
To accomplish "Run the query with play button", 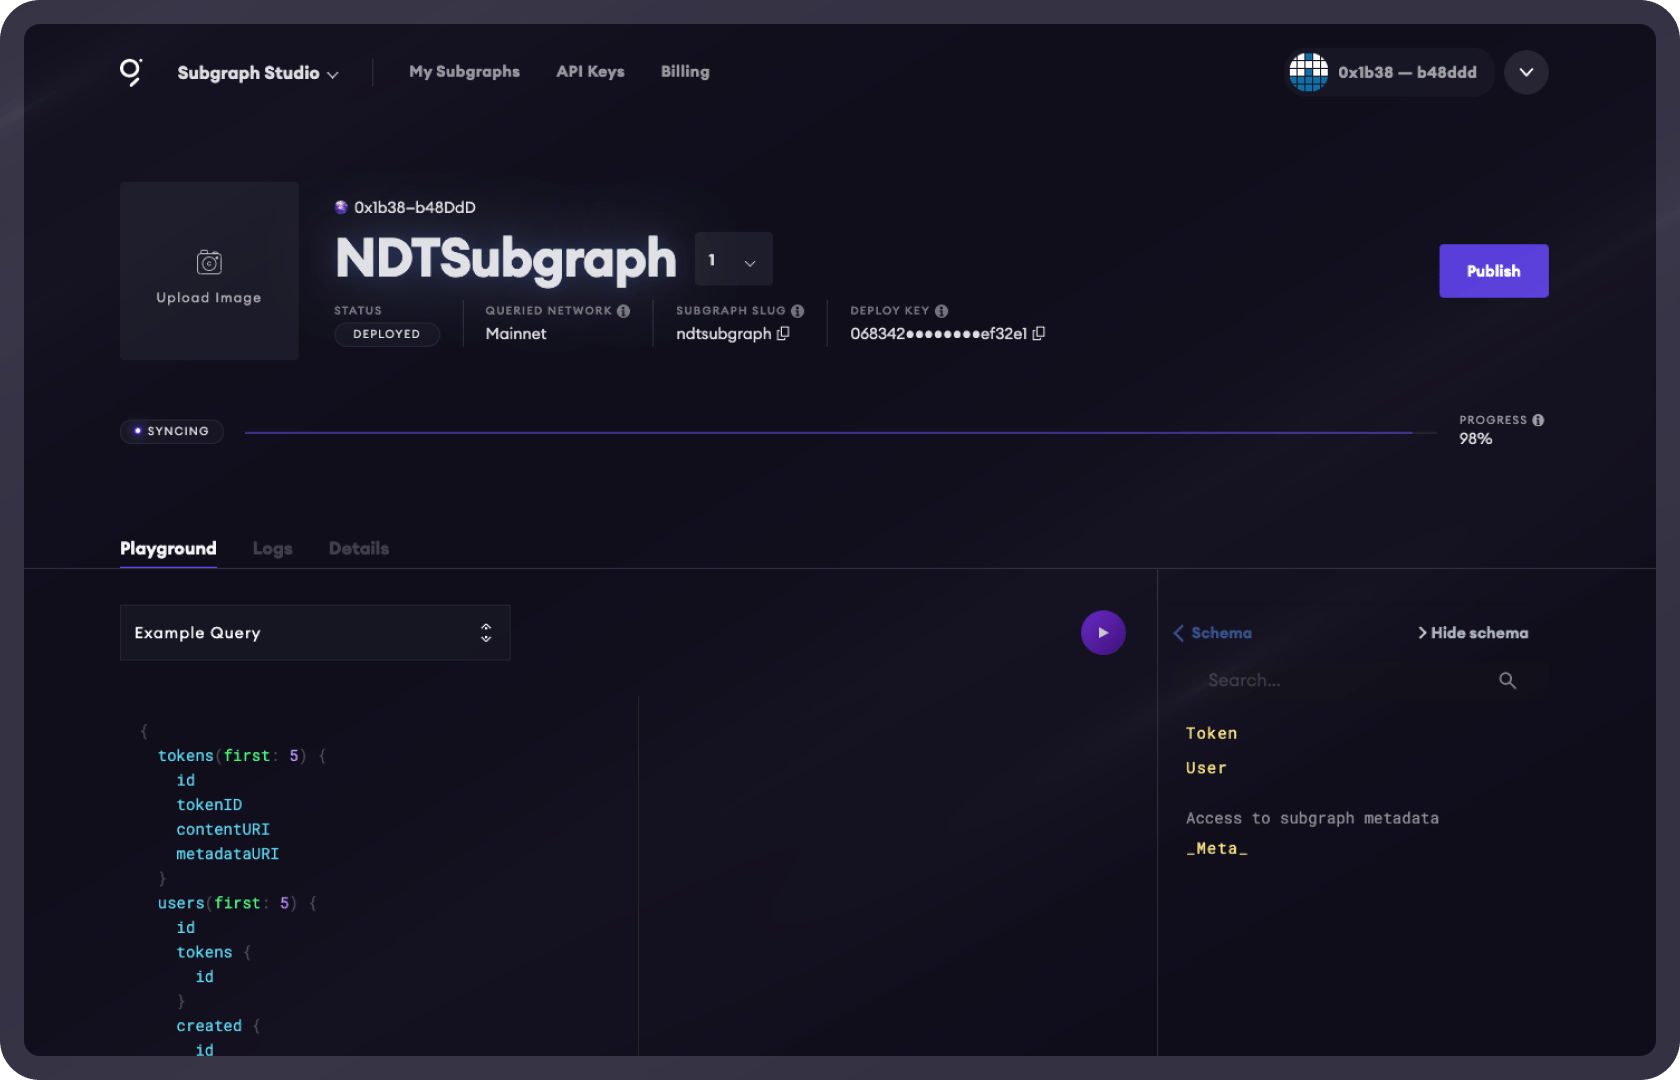I will coord(1103,633).
